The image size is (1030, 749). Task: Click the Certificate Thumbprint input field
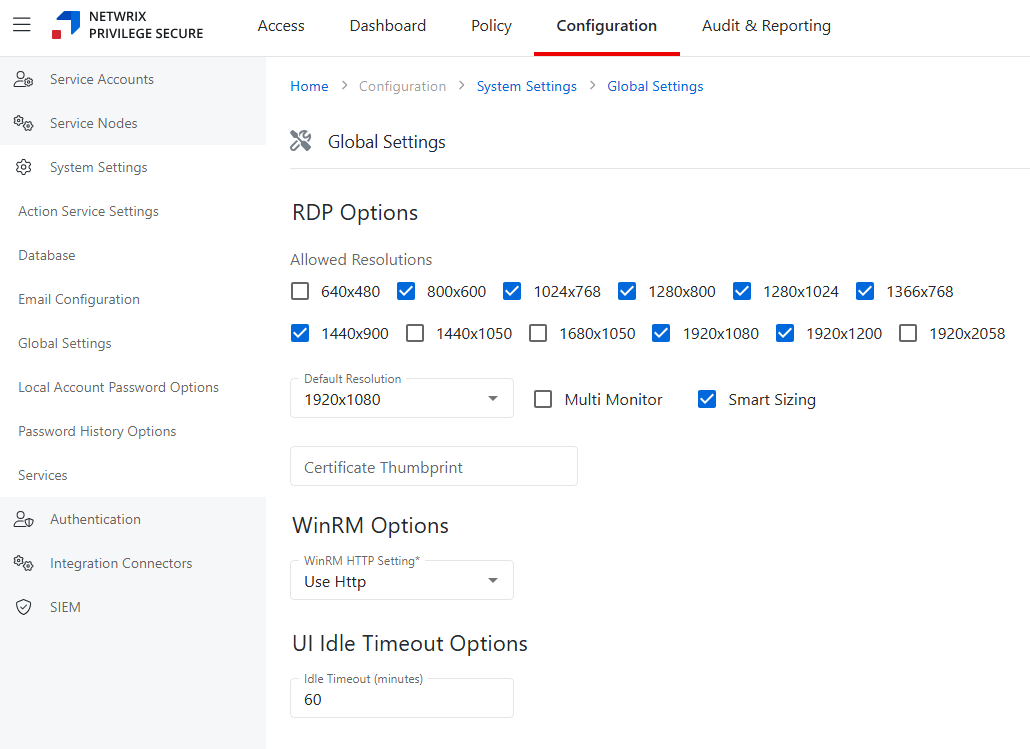[433, 467]
